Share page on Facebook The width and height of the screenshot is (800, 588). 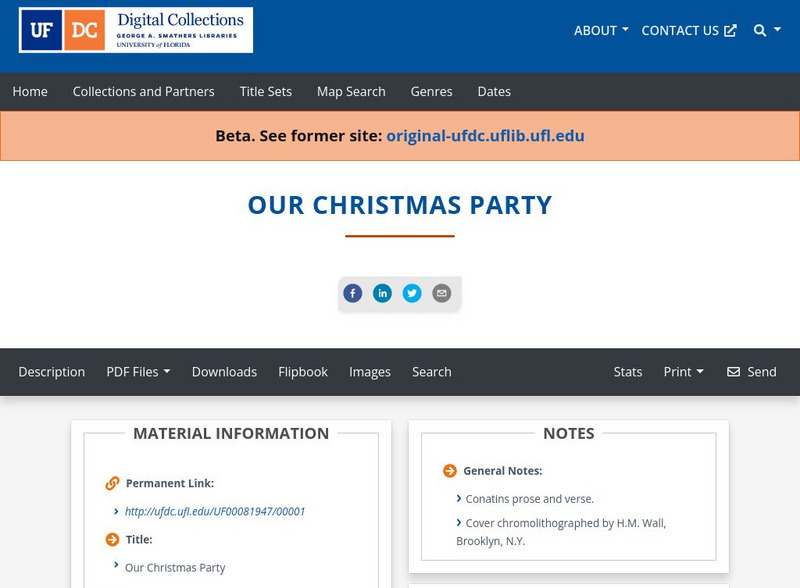click(352, 293)
